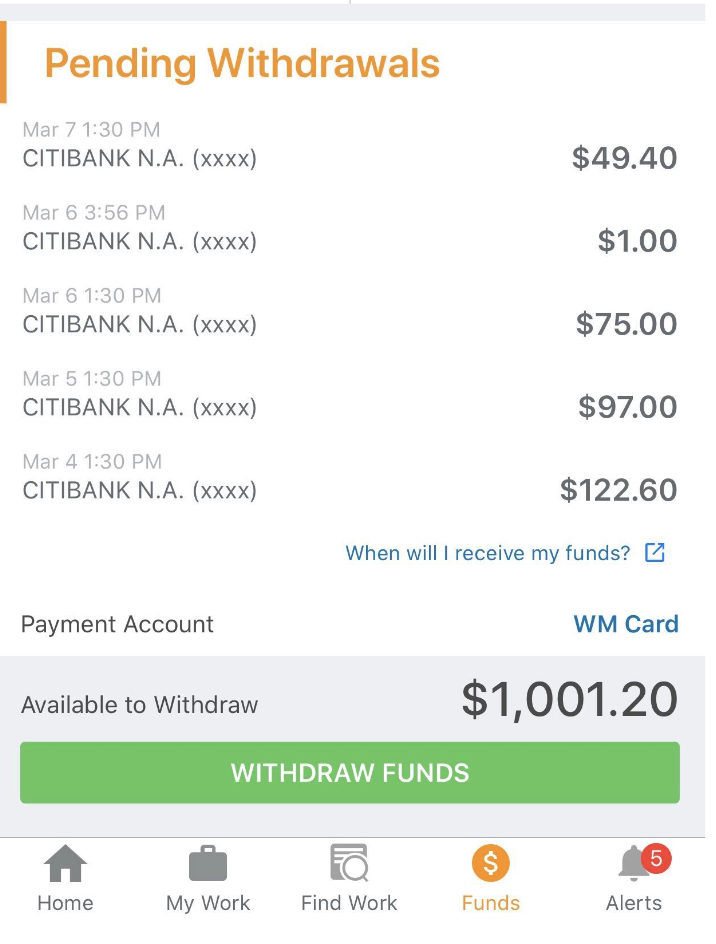
Task: Select the Mar 7 $49.40 withdrawal row
Action: [349, 146]
